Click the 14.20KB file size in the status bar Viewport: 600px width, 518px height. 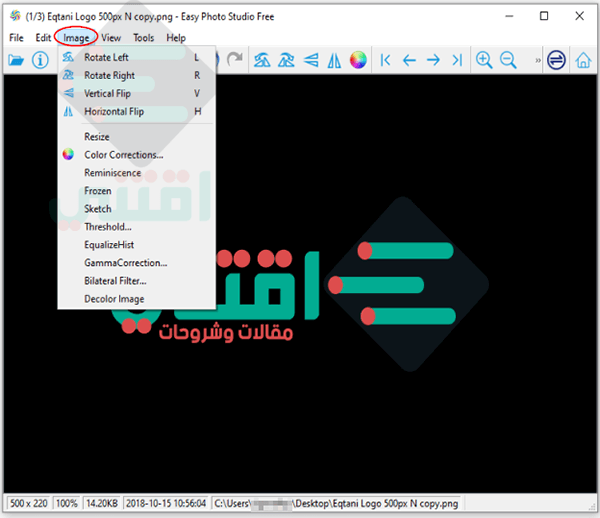tap(101, 503)
